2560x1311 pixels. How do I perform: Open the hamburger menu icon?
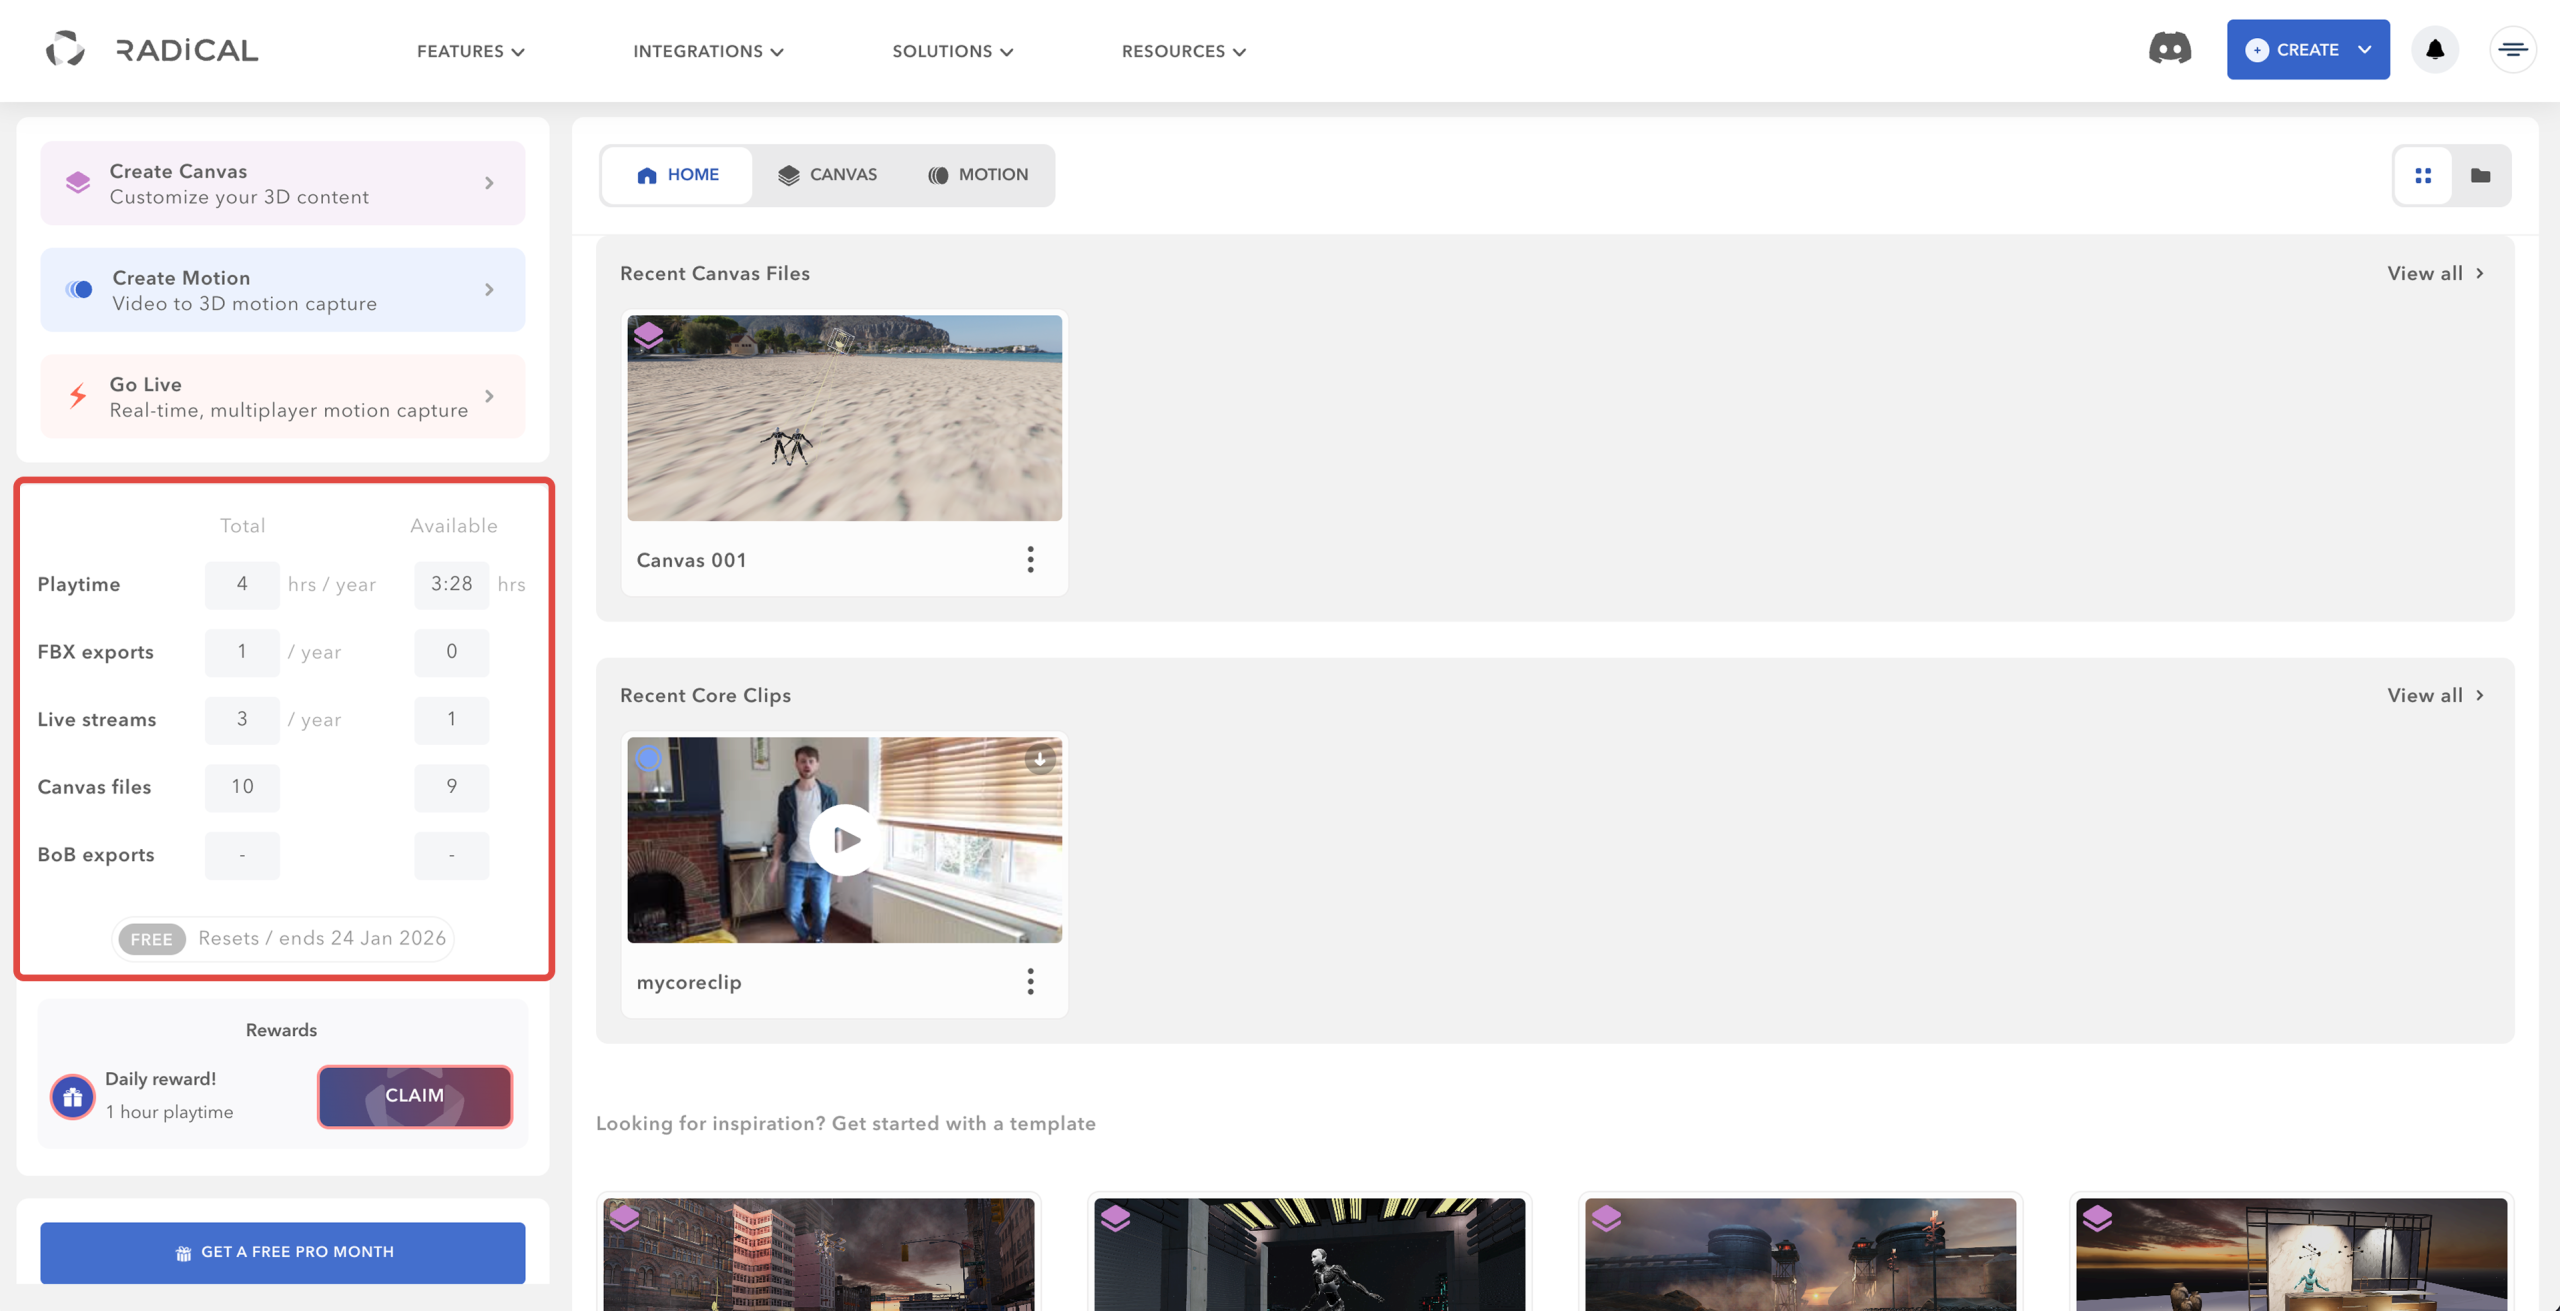(x=2513, y=48)
